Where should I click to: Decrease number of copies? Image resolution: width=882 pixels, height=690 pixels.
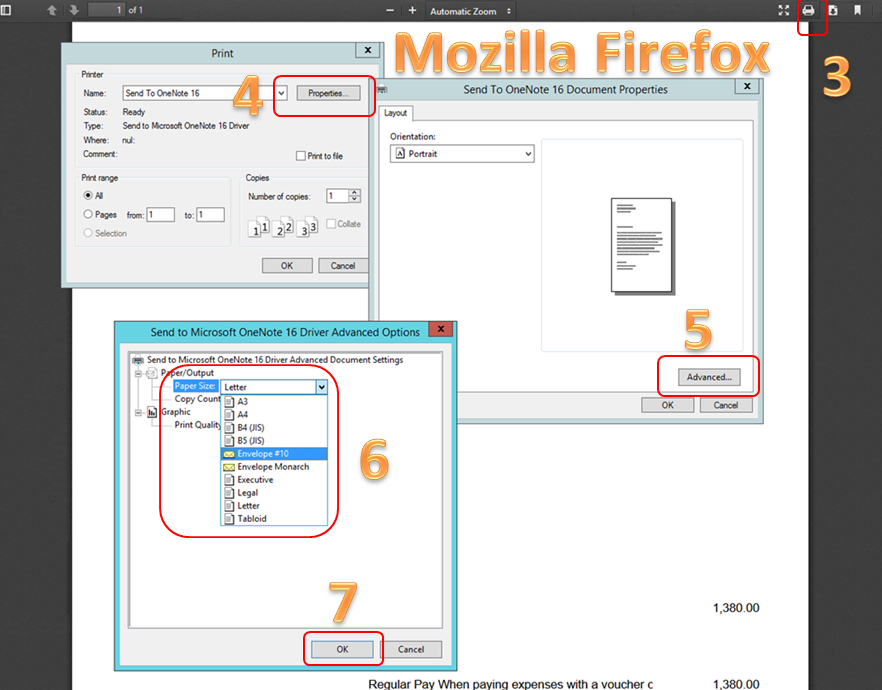click(x=354, y=199)
